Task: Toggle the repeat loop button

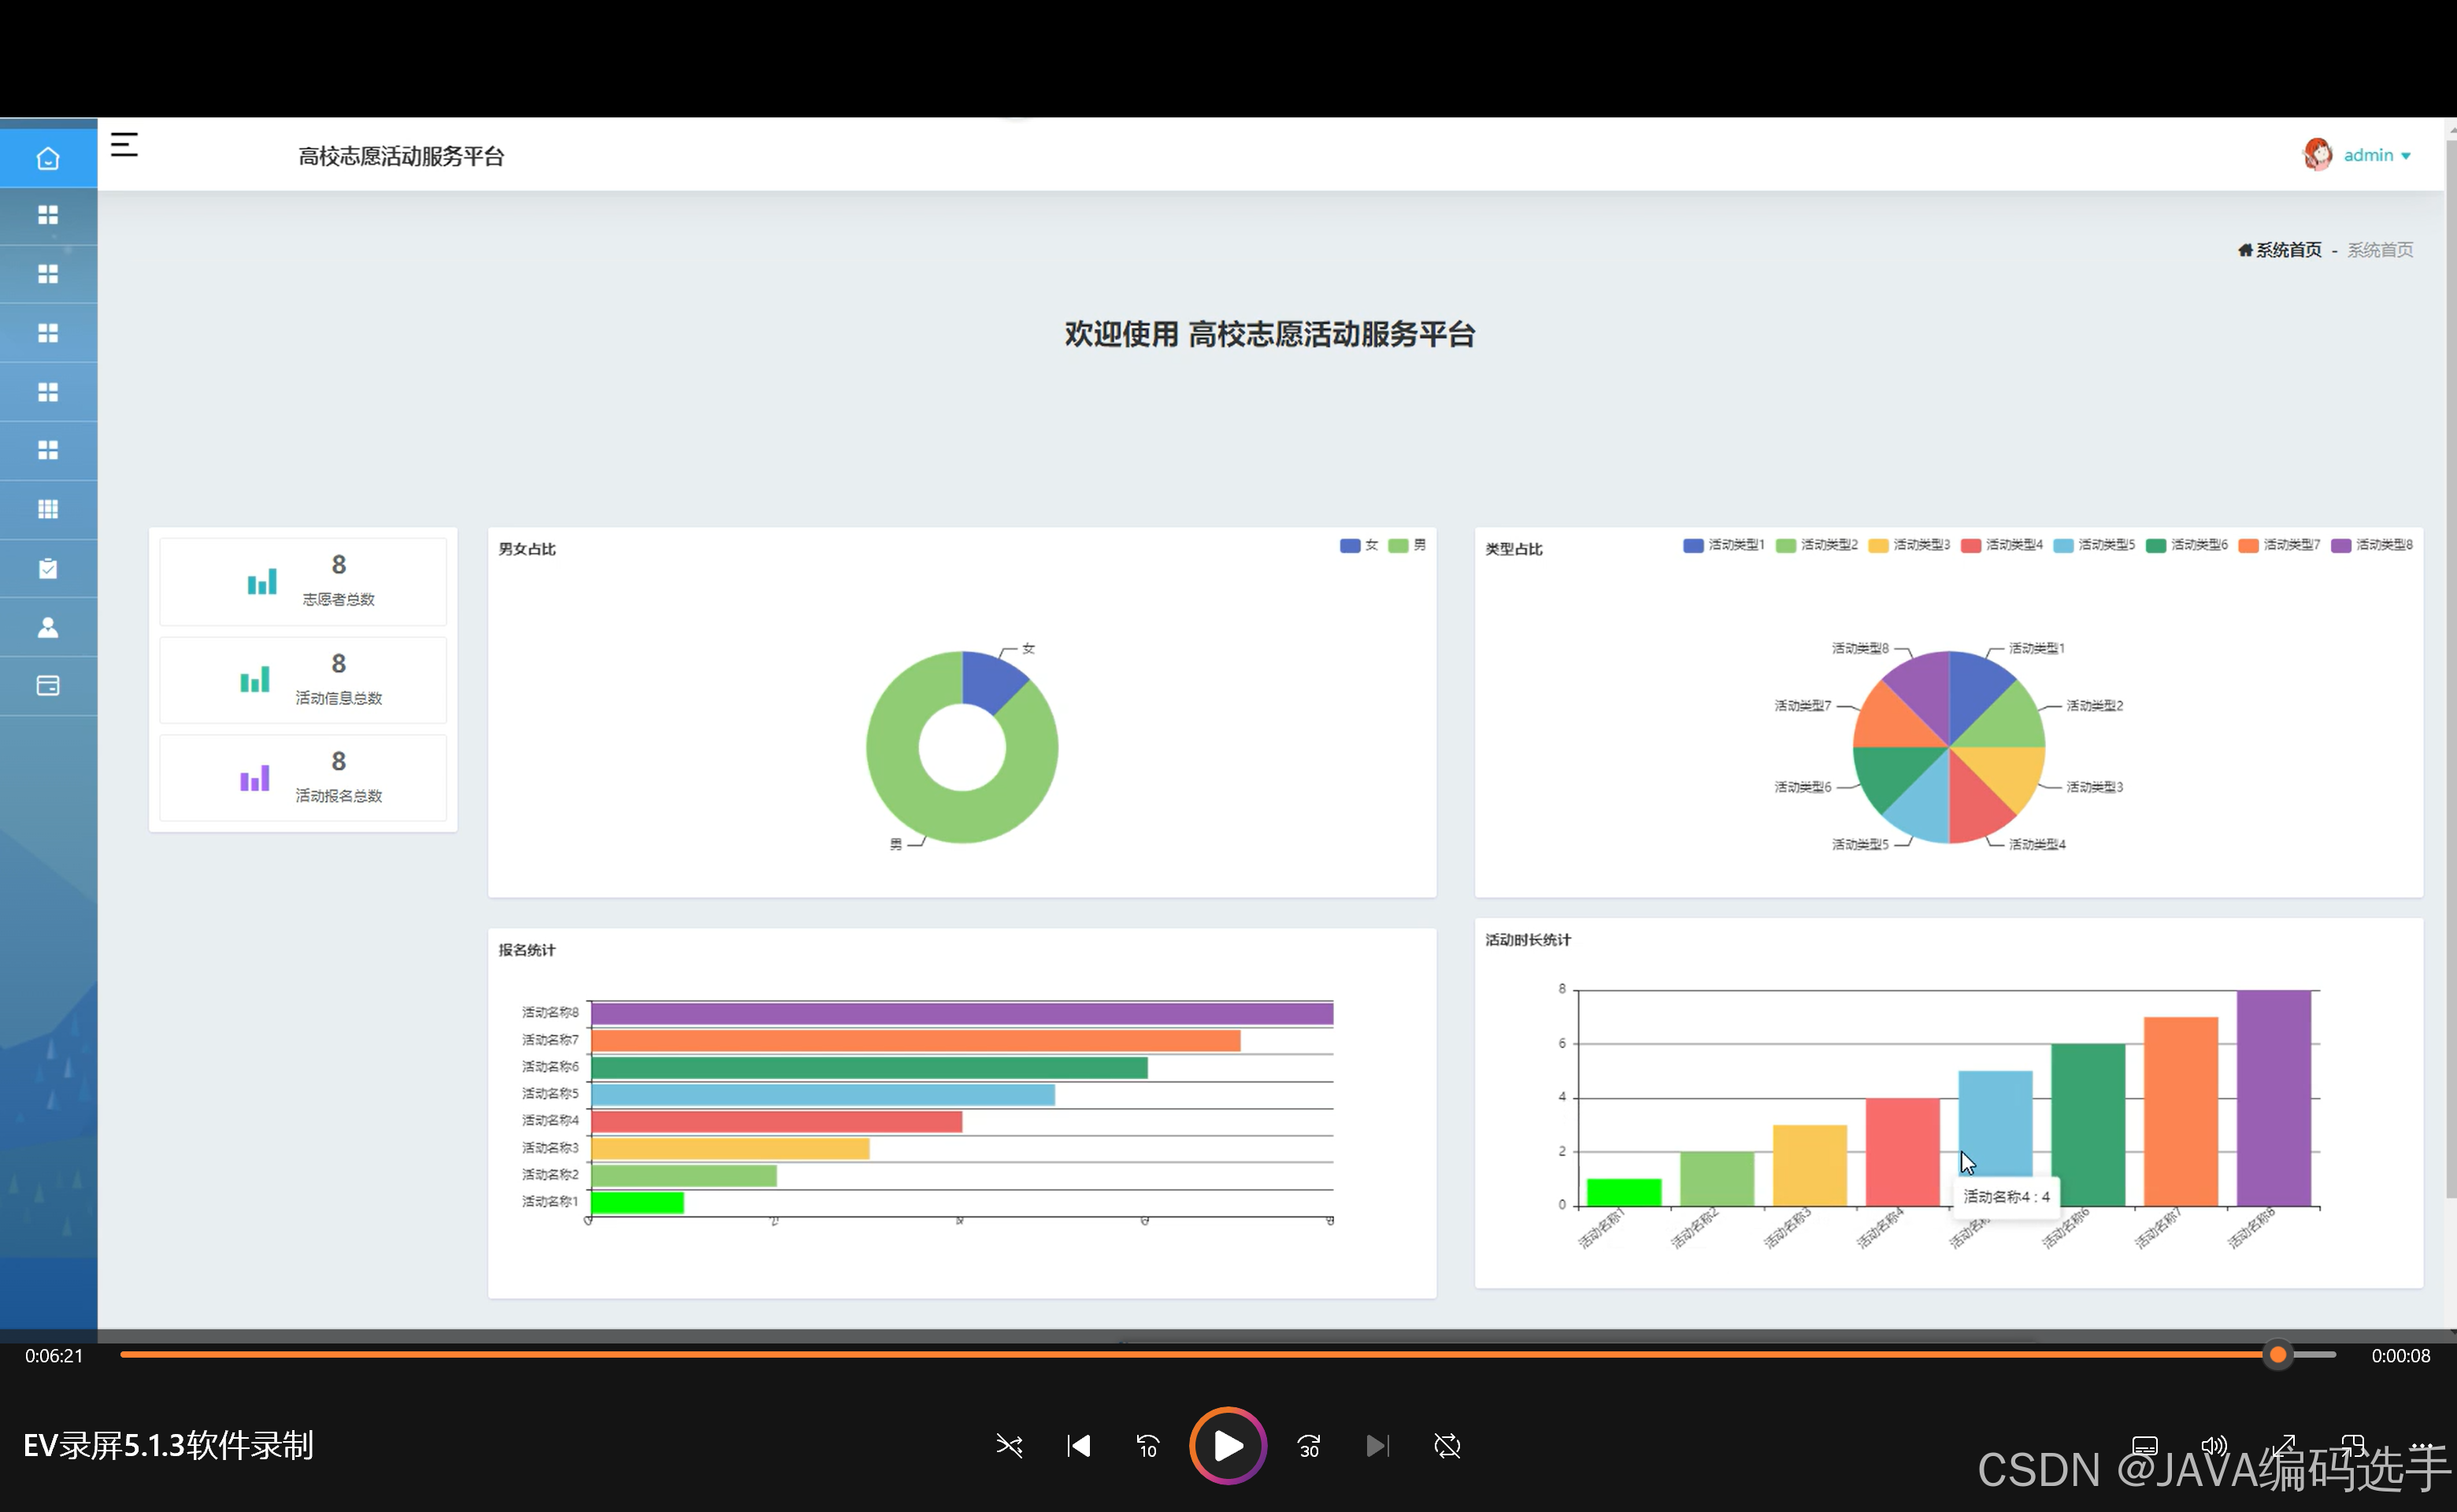Action: point(1447,1446)
